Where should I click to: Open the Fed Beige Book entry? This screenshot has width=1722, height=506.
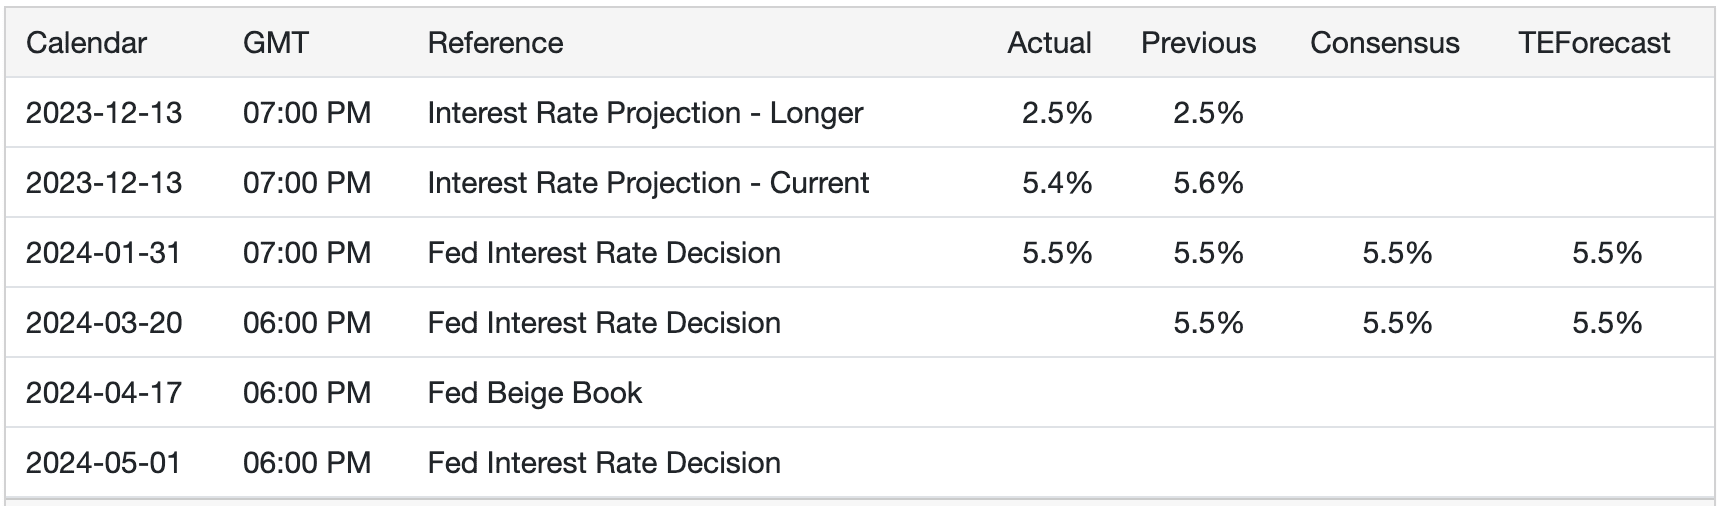(x=534, y=393)
